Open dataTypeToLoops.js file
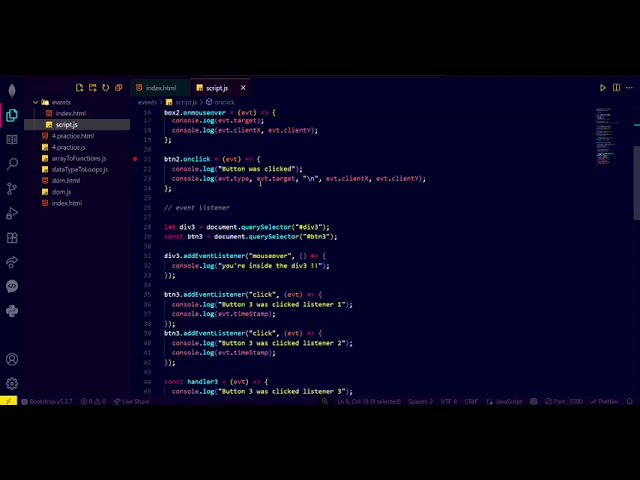 (x=80, y=169)
